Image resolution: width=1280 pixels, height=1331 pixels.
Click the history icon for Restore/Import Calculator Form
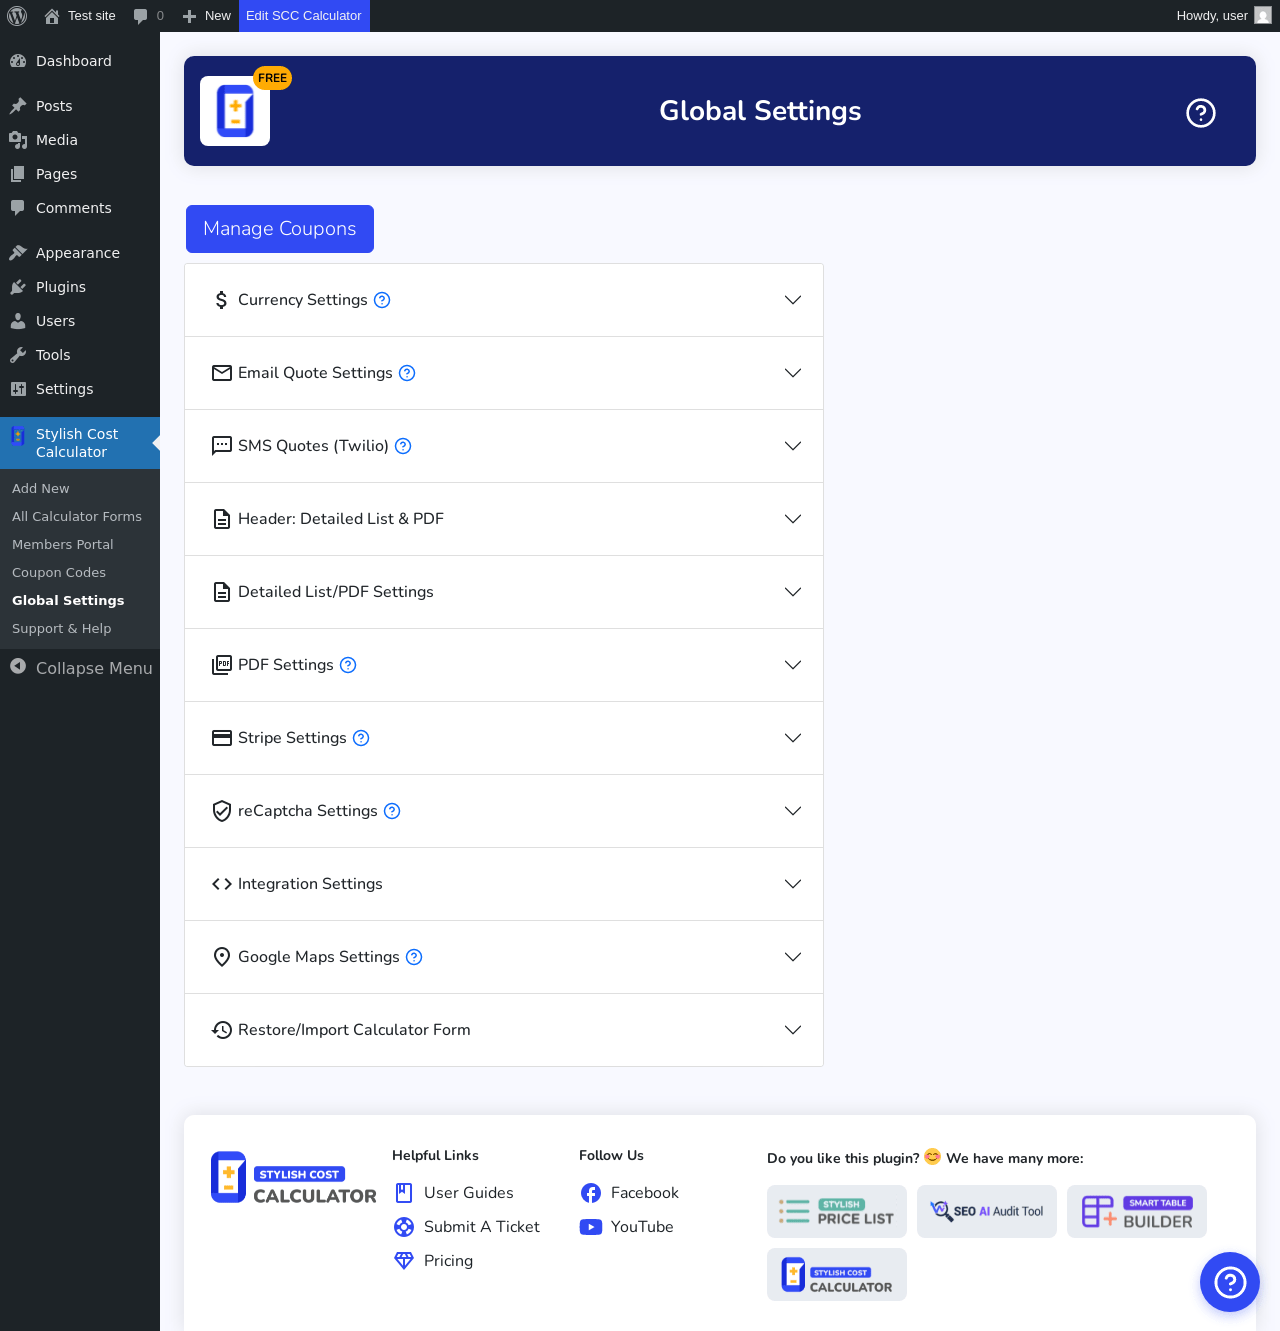click(222, 1030)
